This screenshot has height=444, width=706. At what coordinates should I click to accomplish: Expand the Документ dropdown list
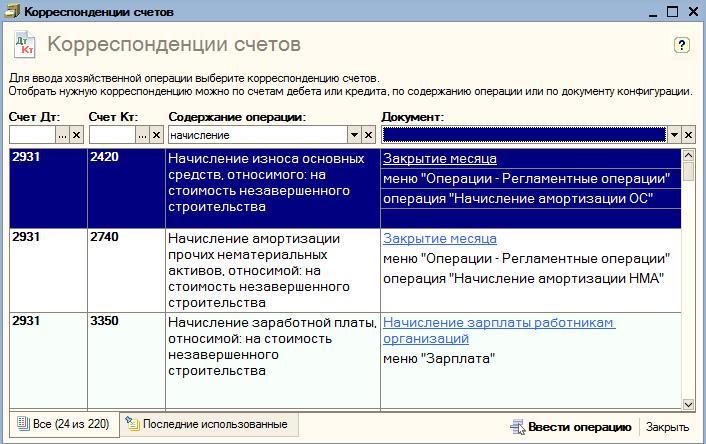tap(674, 135)
